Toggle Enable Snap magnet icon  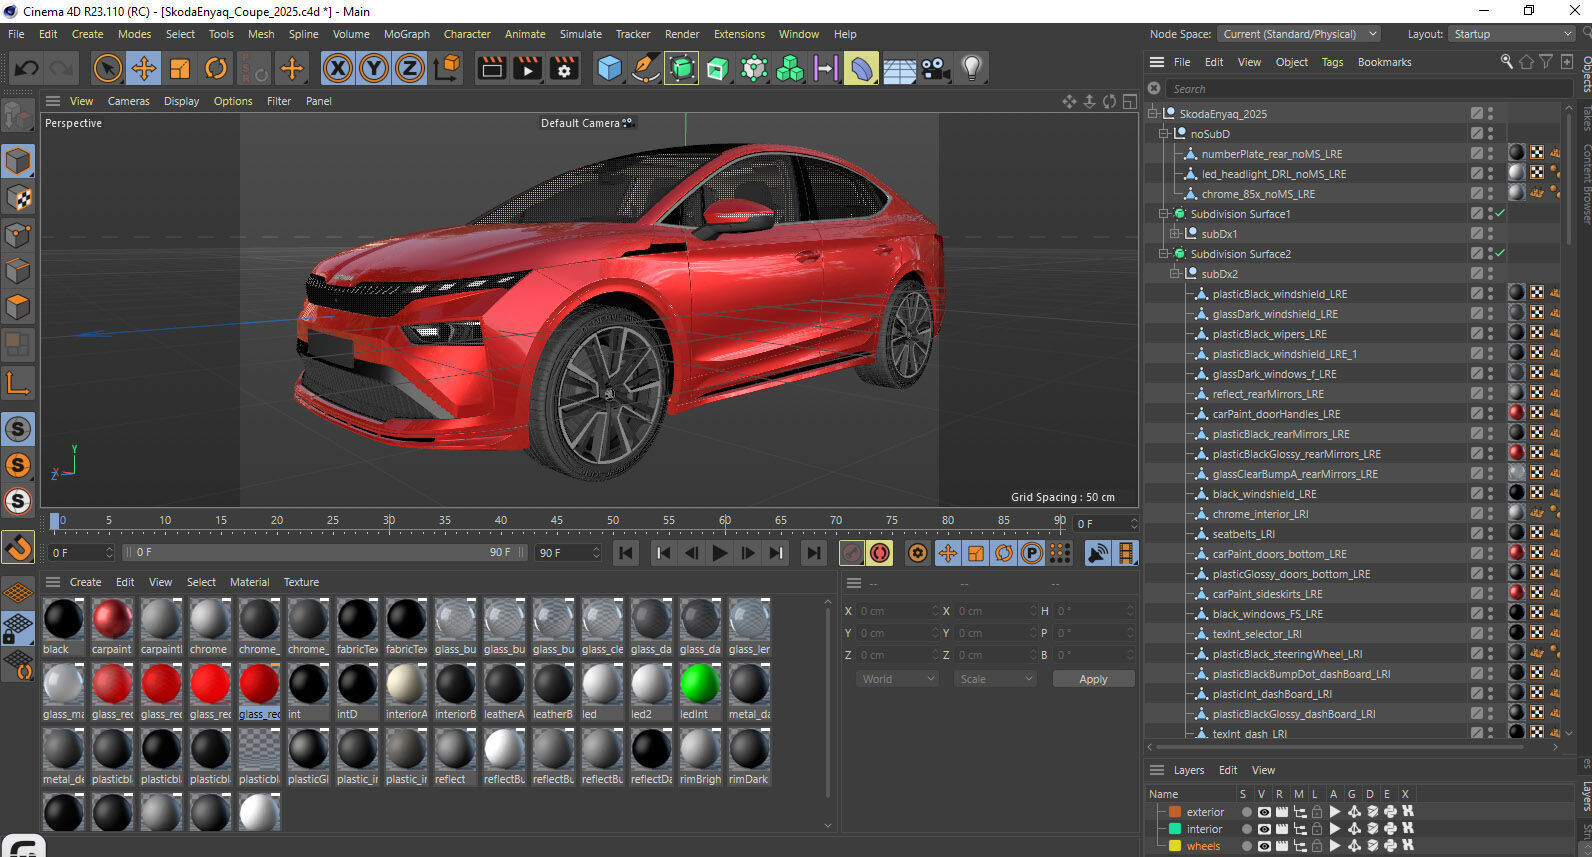18,546
